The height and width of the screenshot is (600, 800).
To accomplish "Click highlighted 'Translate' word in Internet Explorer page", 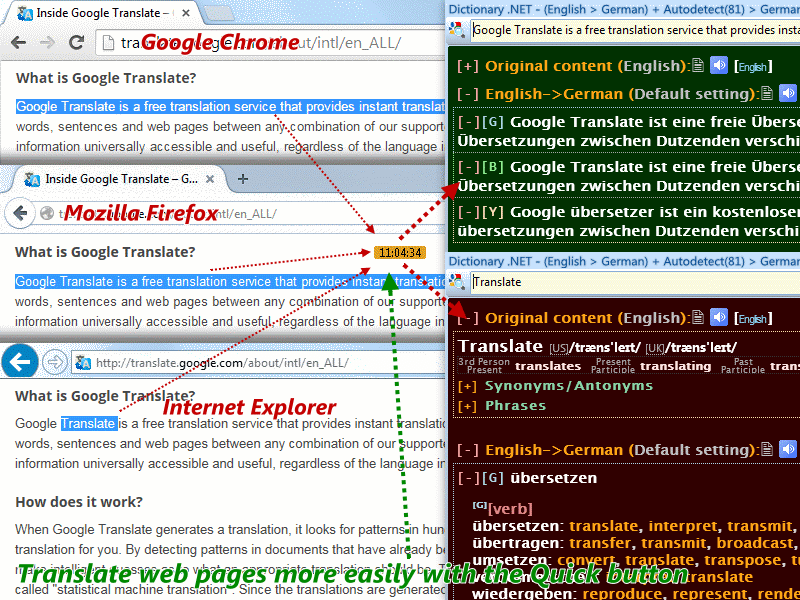I will pos(89,423).
